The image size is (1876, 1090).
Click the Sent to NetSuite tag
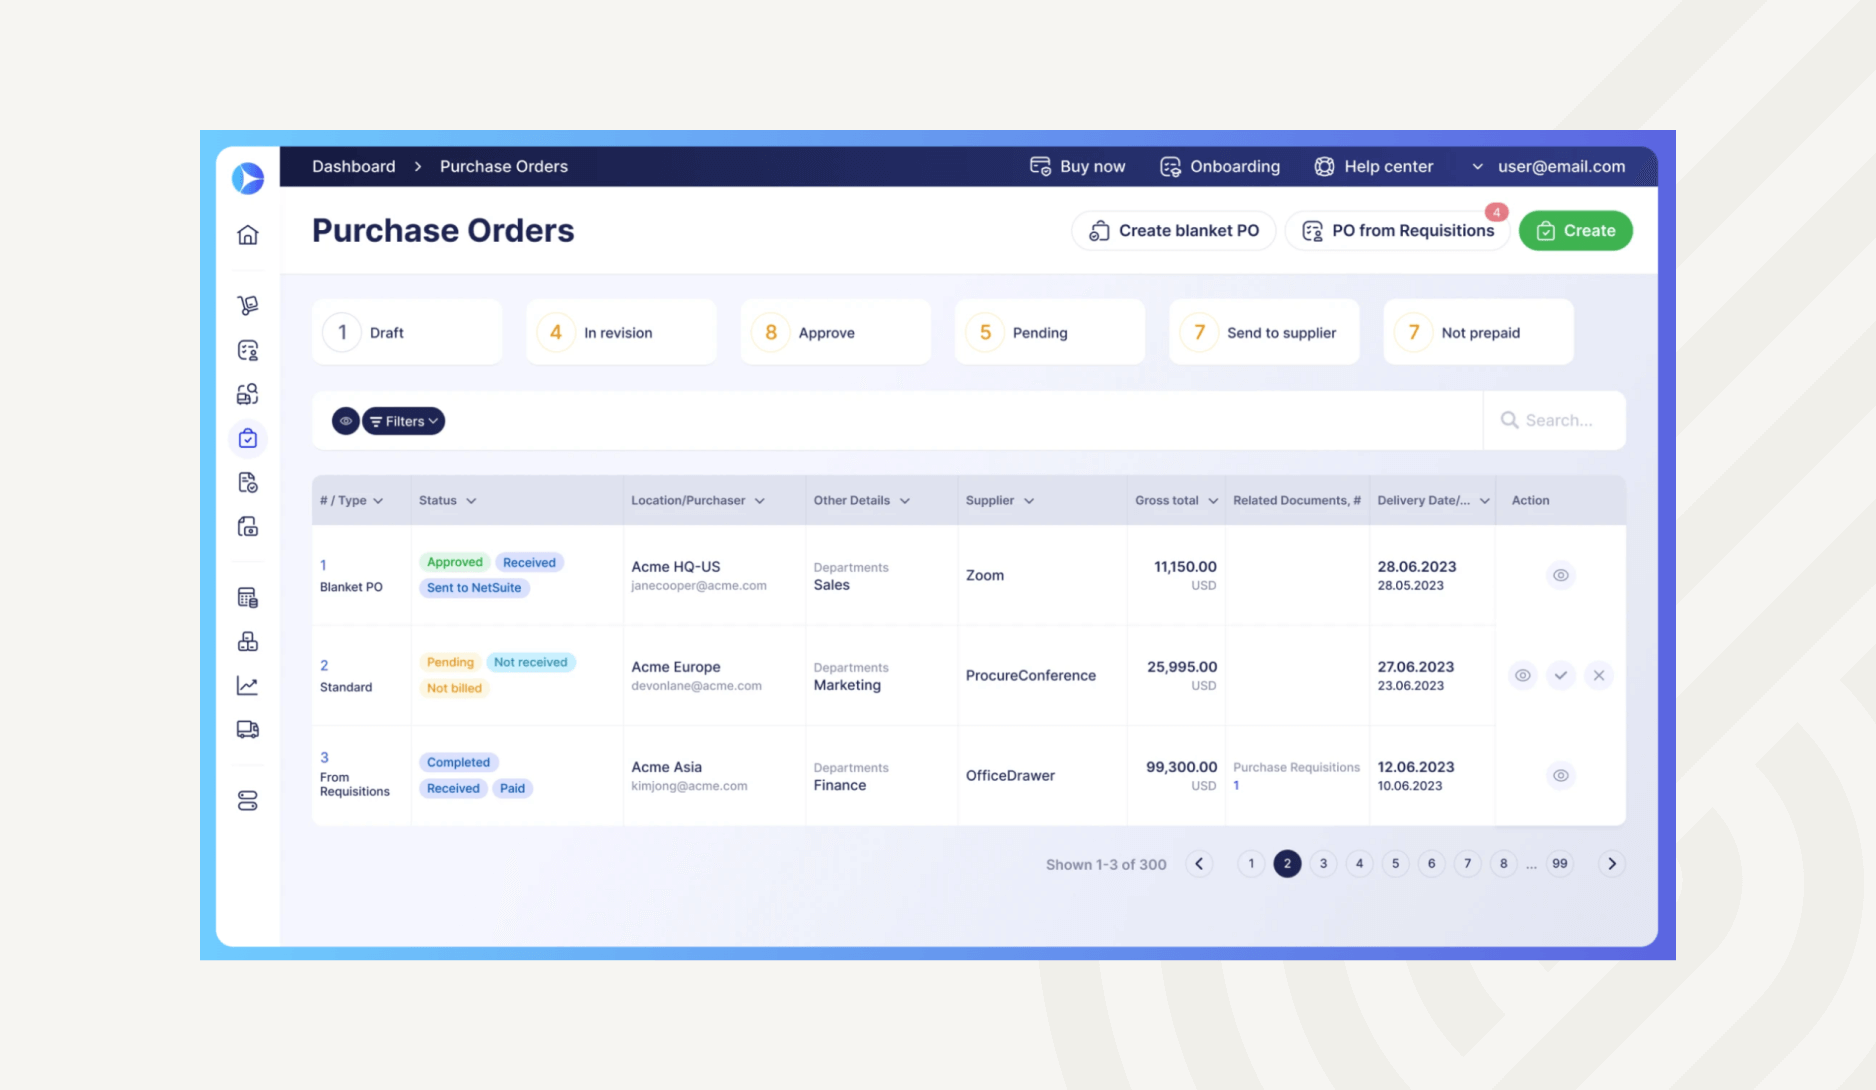click(474, 588)
